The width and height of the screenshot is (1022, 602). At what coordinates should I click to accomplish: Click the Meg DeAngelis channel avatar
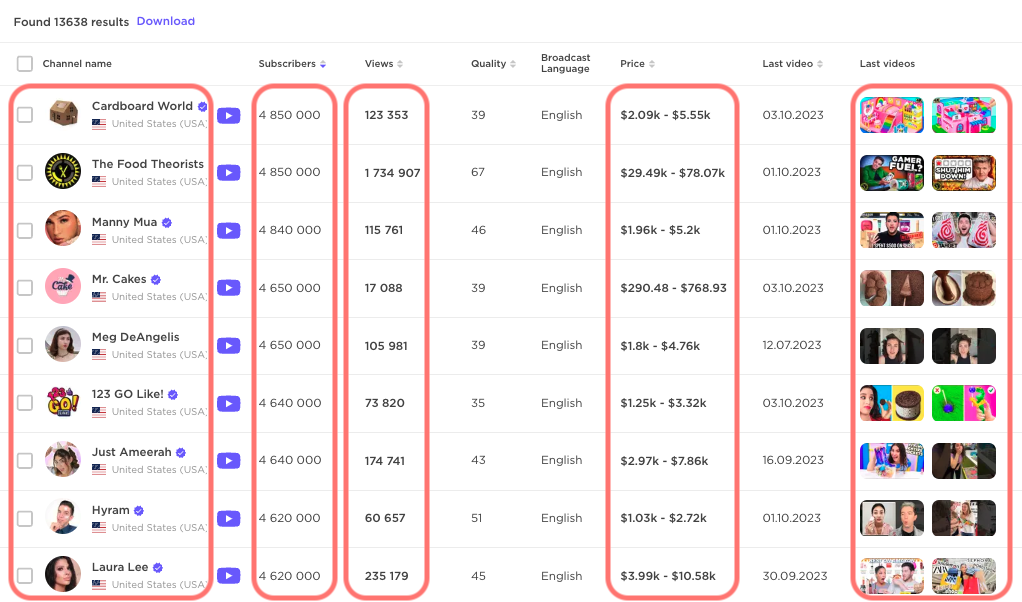63,345
